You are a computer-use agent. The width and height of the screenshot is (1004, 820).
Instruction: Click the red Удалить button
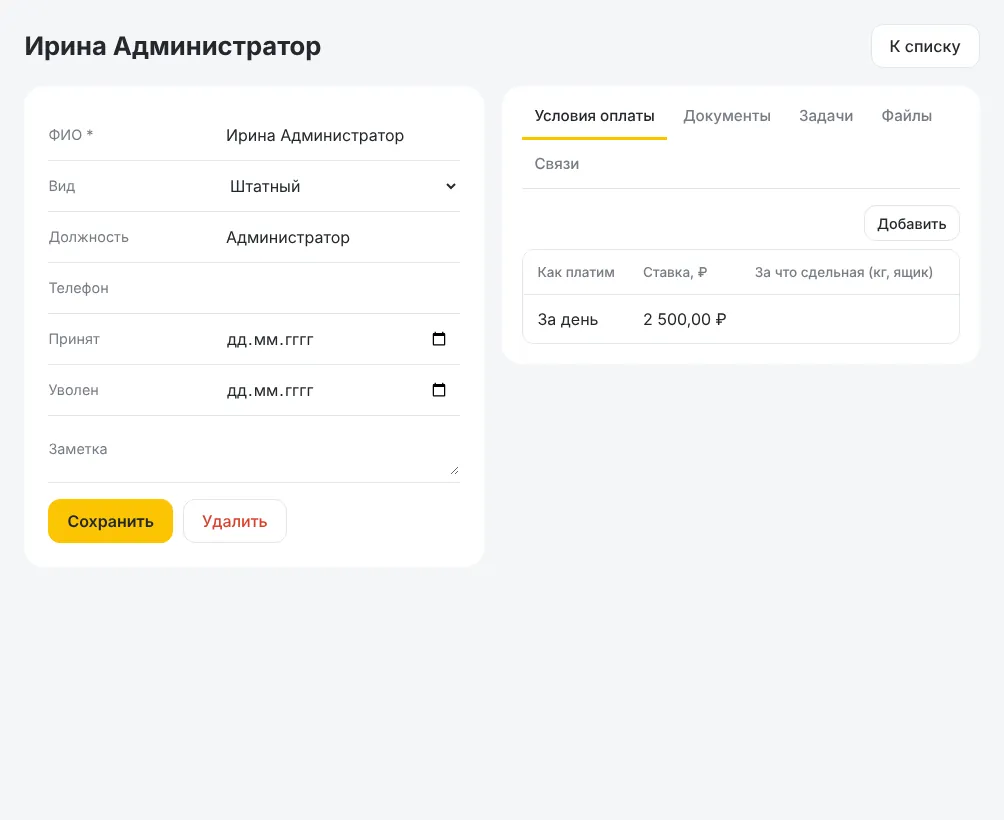pos(234,521)
